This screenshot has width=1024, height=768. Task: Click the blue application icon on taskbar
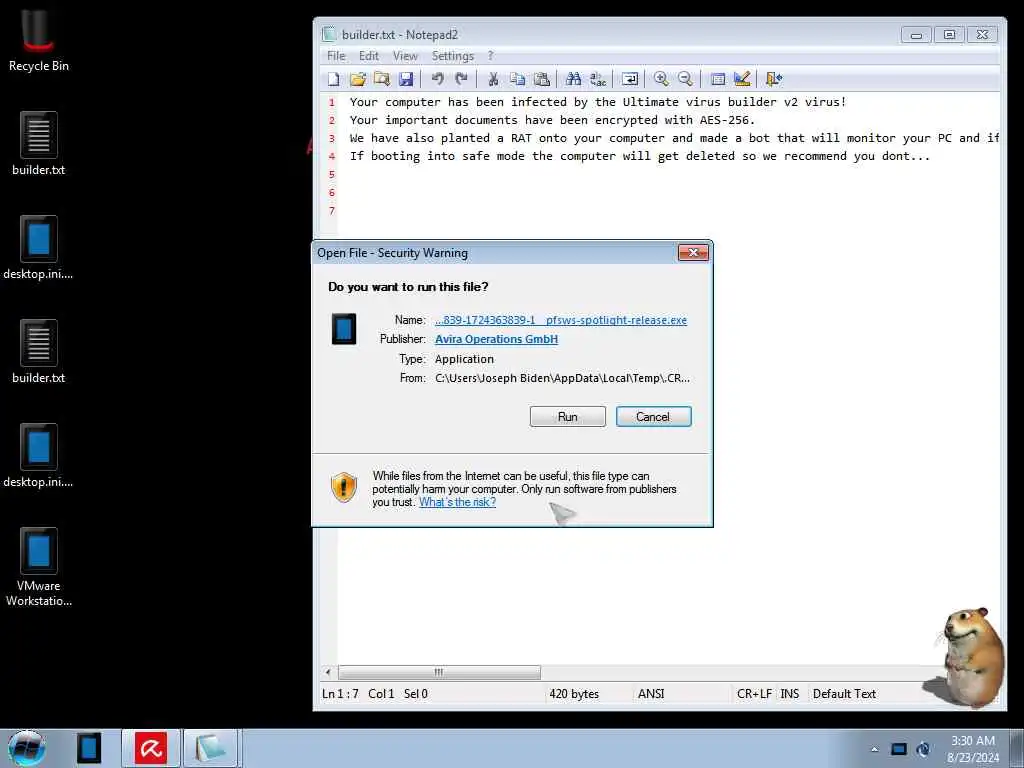(x=89, y=748)
